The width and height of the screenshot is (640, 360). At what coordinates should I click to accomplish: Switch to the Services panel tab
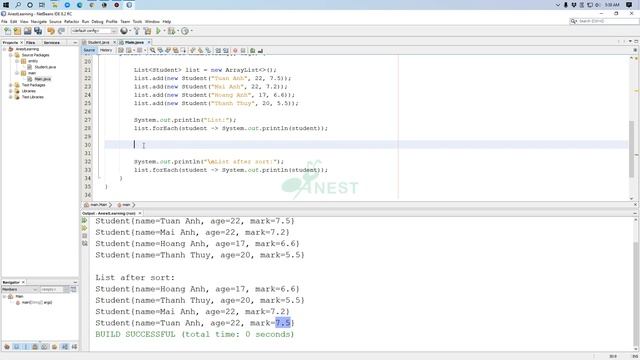tap(52, 42)
